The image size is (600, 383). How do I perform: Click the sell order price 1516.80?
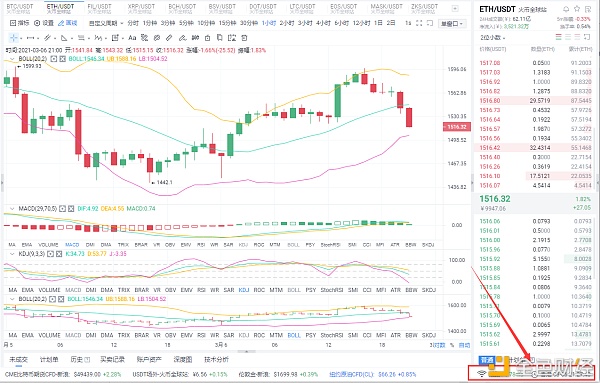490,101
